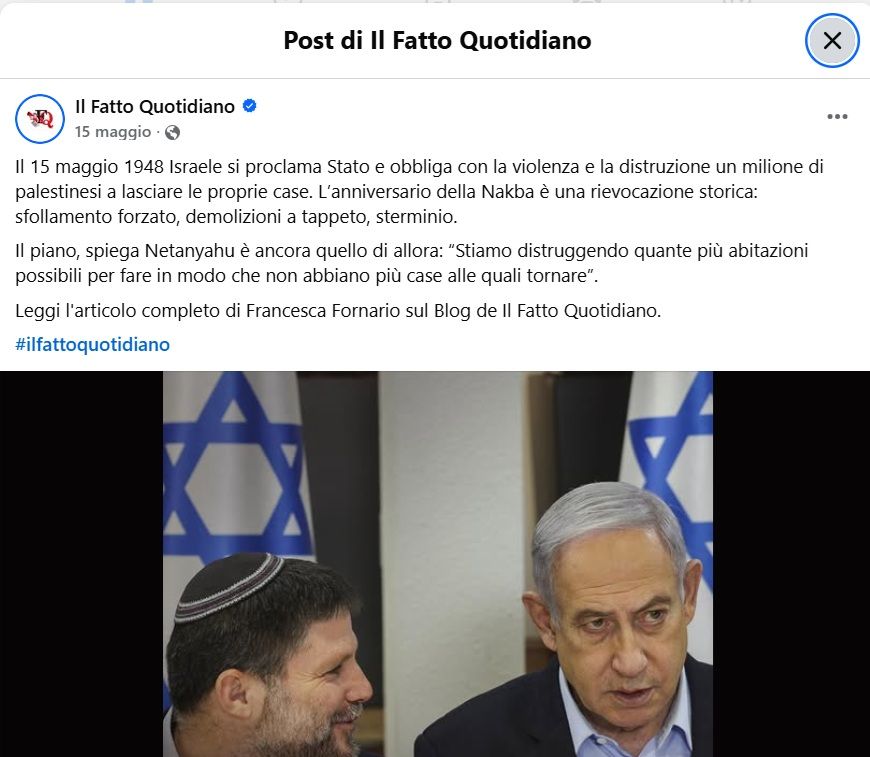Click the globe public audience icon
This screenshot has width=870, height=757.
[x=173, y=133]
